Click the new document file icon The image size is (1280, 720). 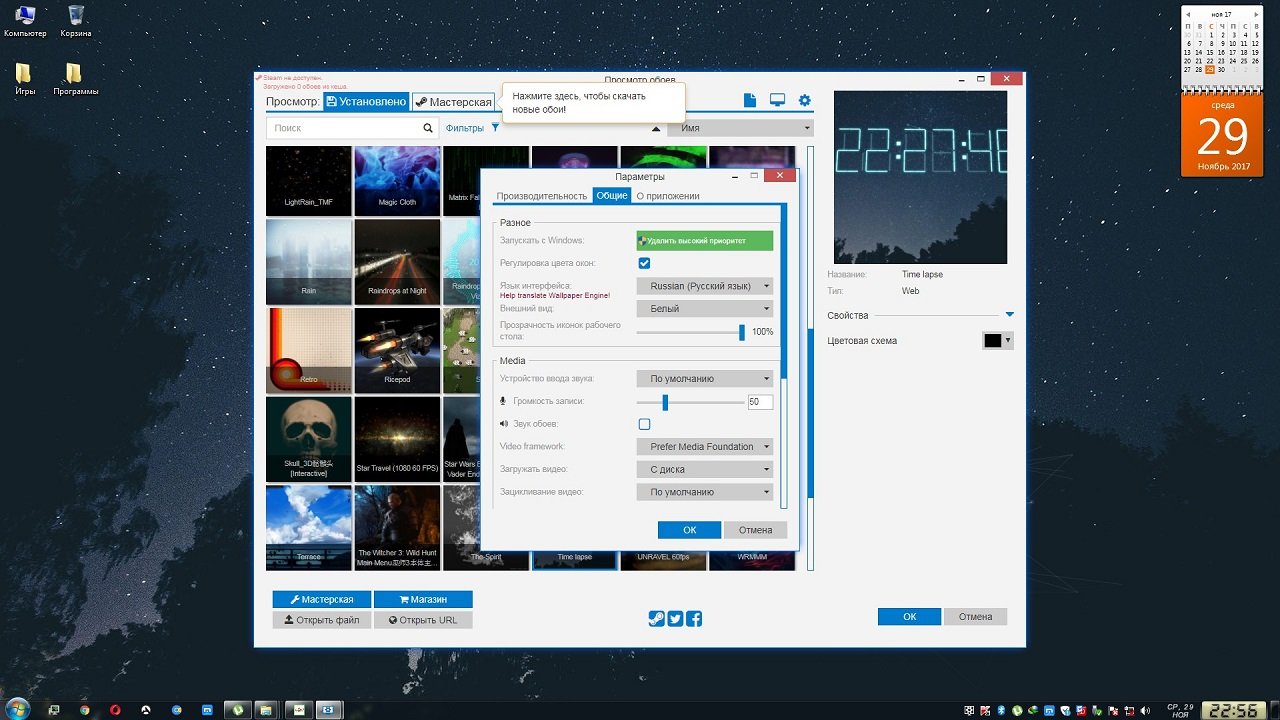pyautogui.click(x=750, y=101)
